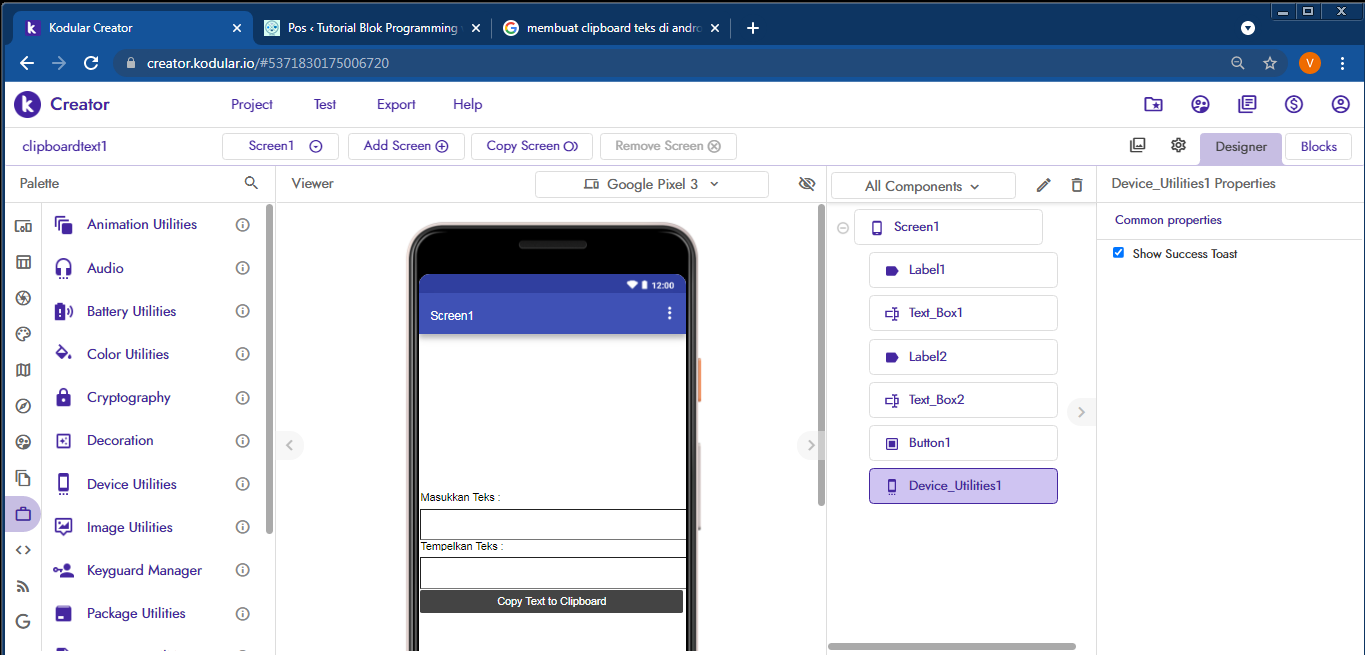Search the Palette with the magnifier icon

pos(251,183)
